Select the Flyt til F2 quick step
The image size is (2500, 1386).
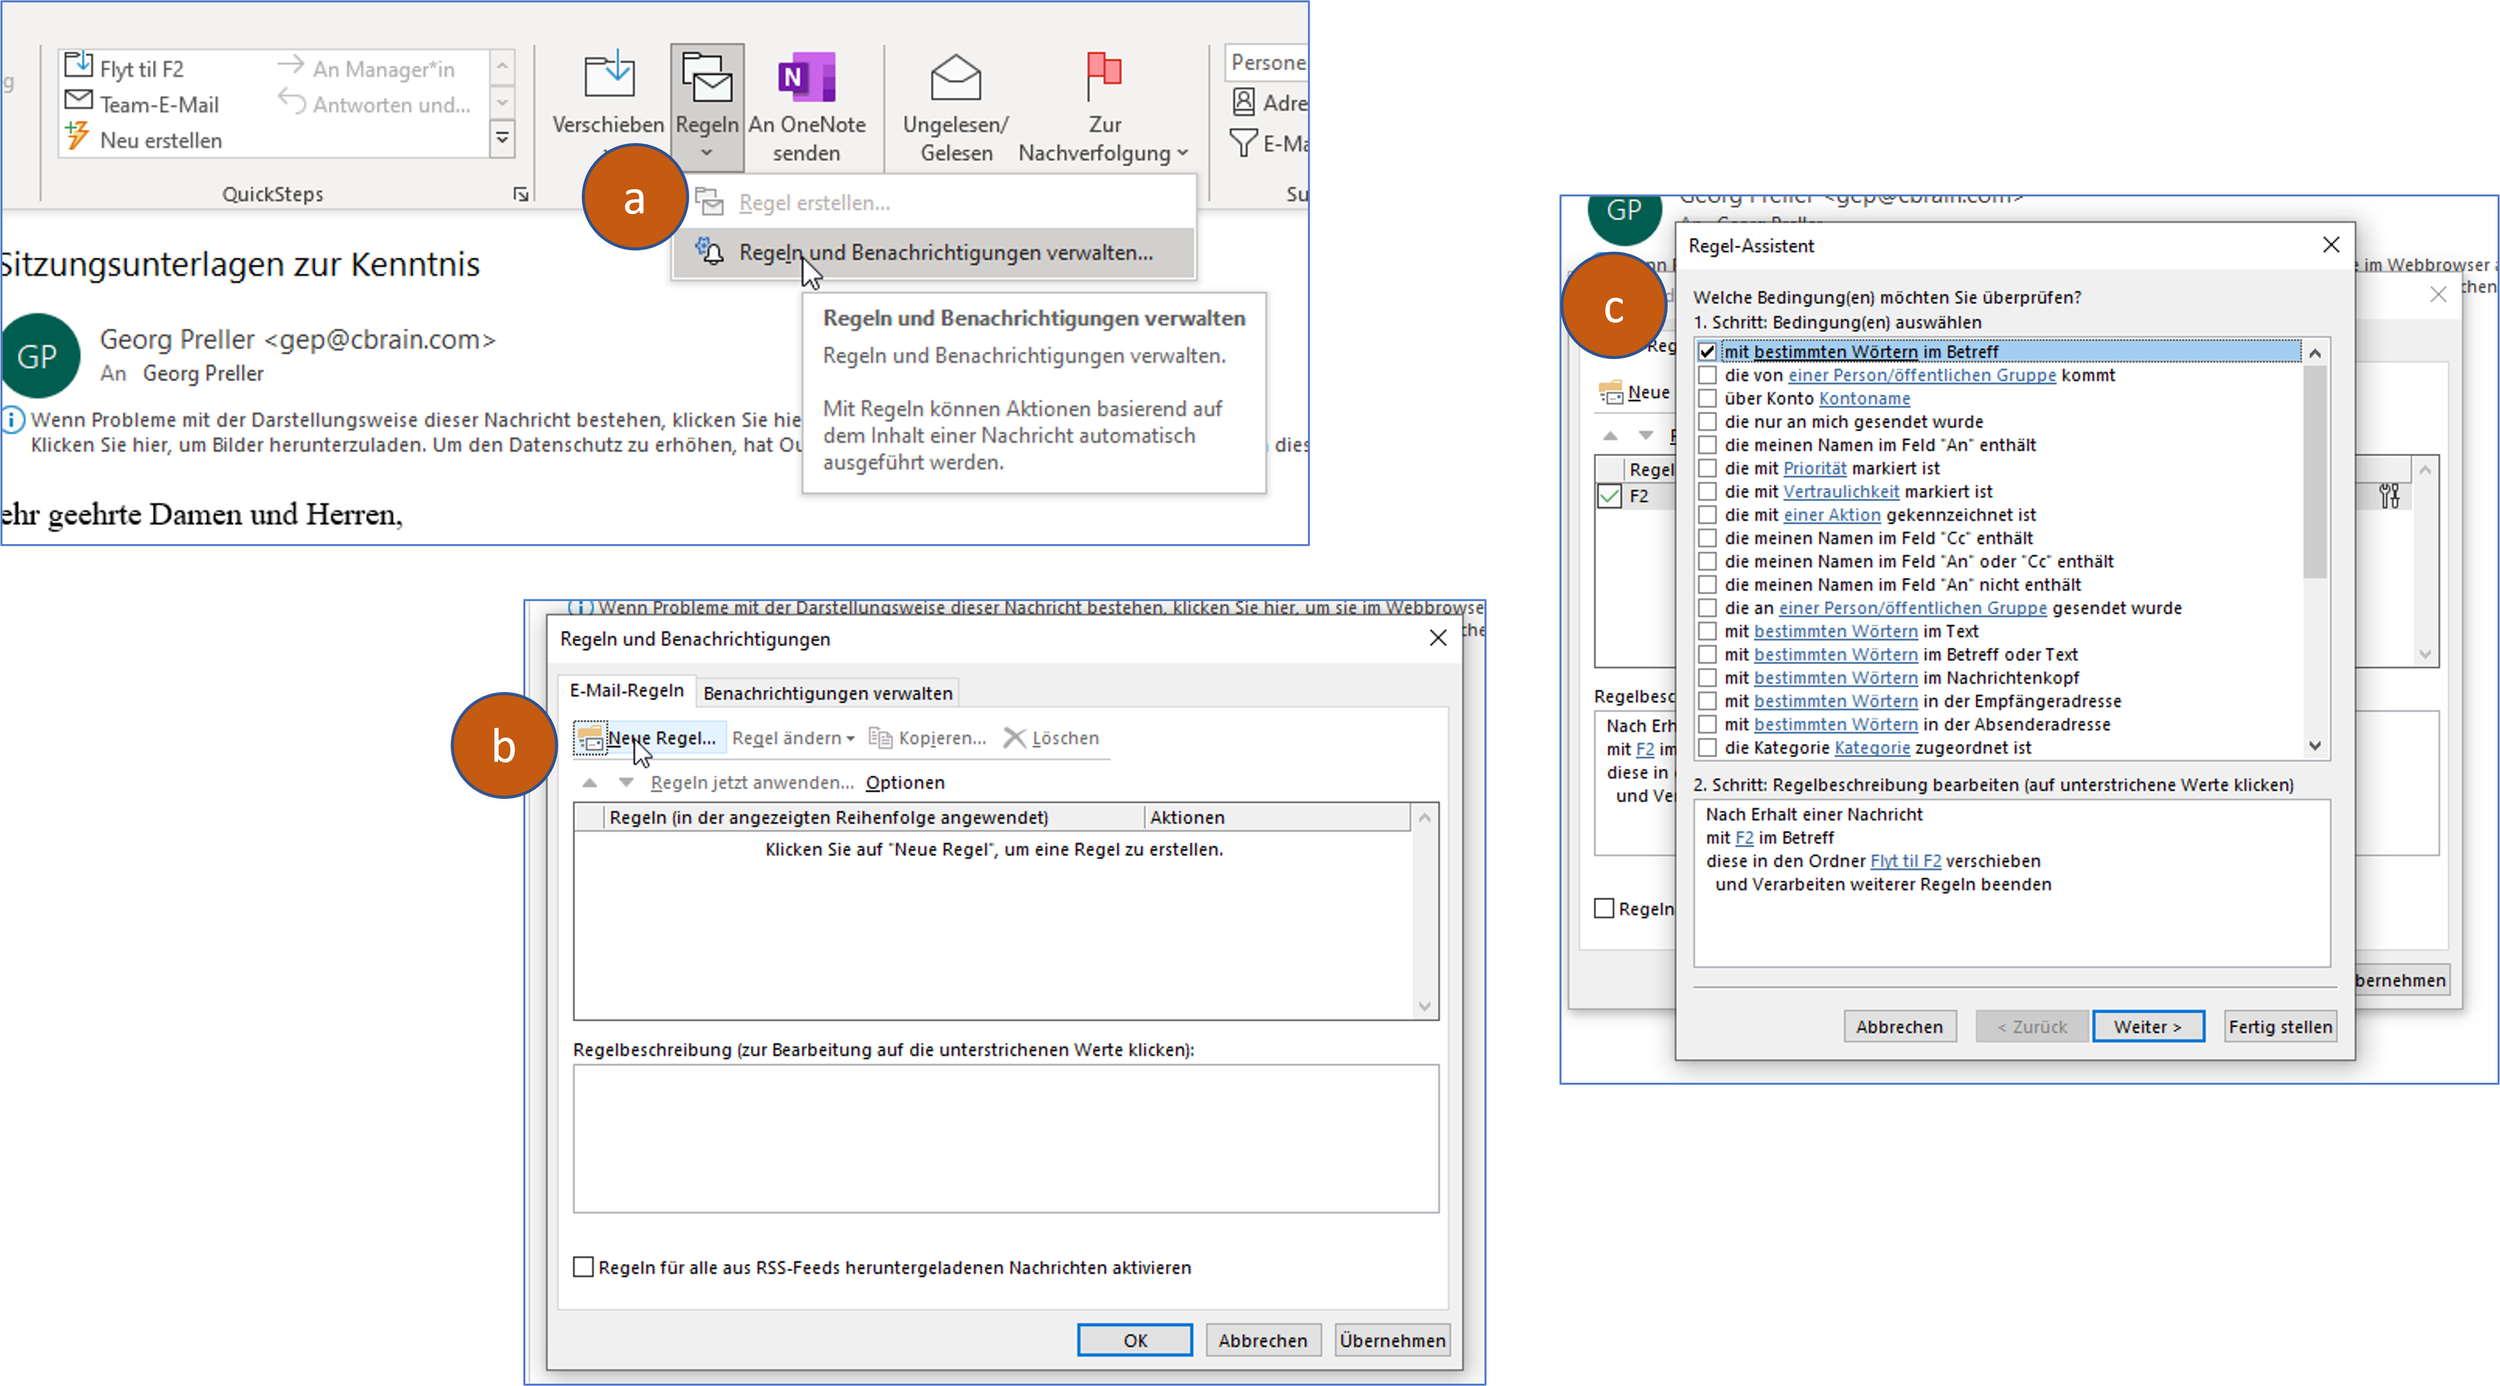pyautogui.click(x=141, y=68)
